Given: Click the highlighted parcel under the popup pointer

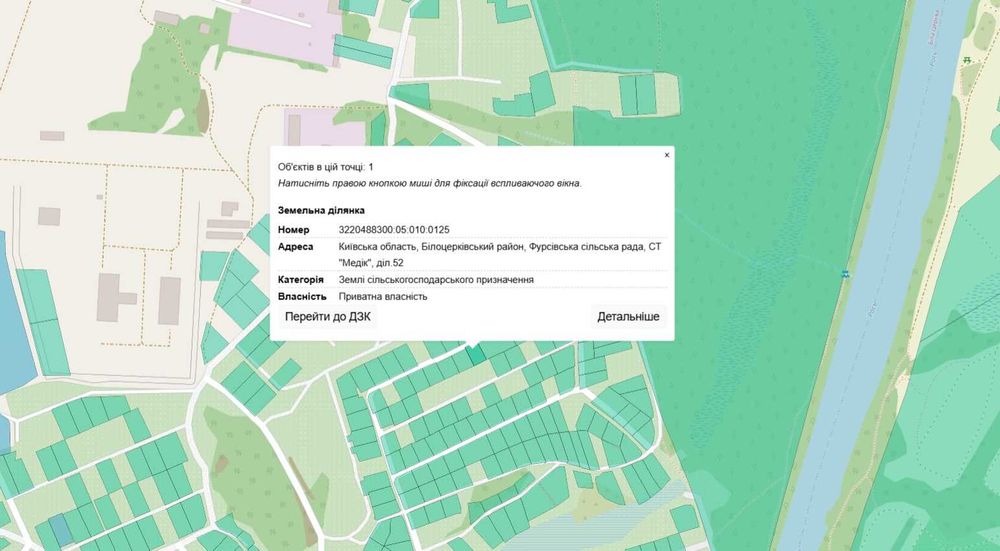Looking at the screenshot, I should pyautogui.click(x=475, y=355).
